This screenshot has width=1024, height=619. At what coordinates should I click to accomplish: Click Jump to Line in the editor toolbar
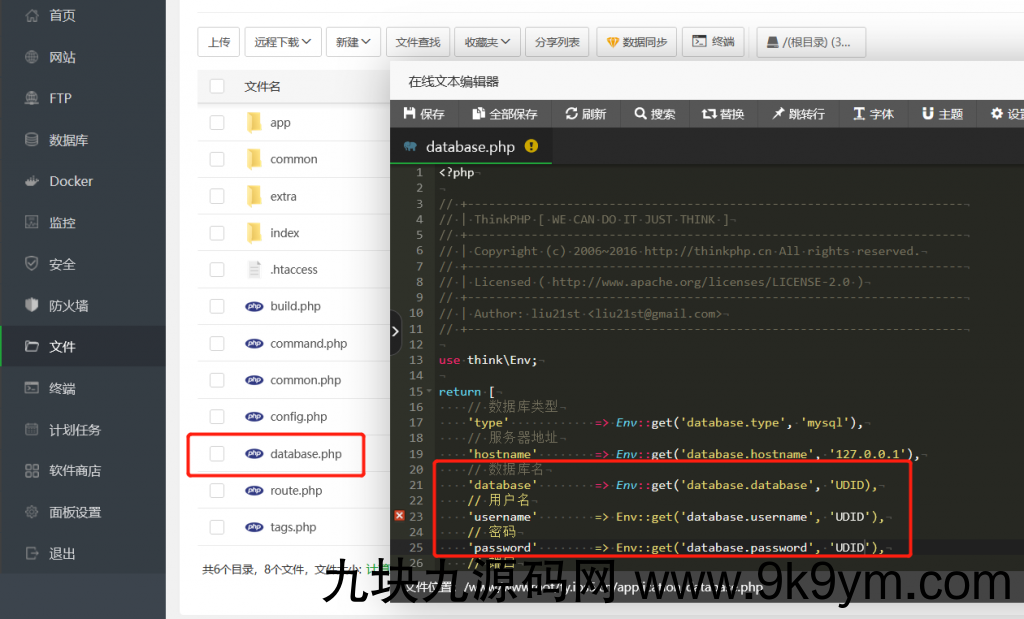pos(777,114)
